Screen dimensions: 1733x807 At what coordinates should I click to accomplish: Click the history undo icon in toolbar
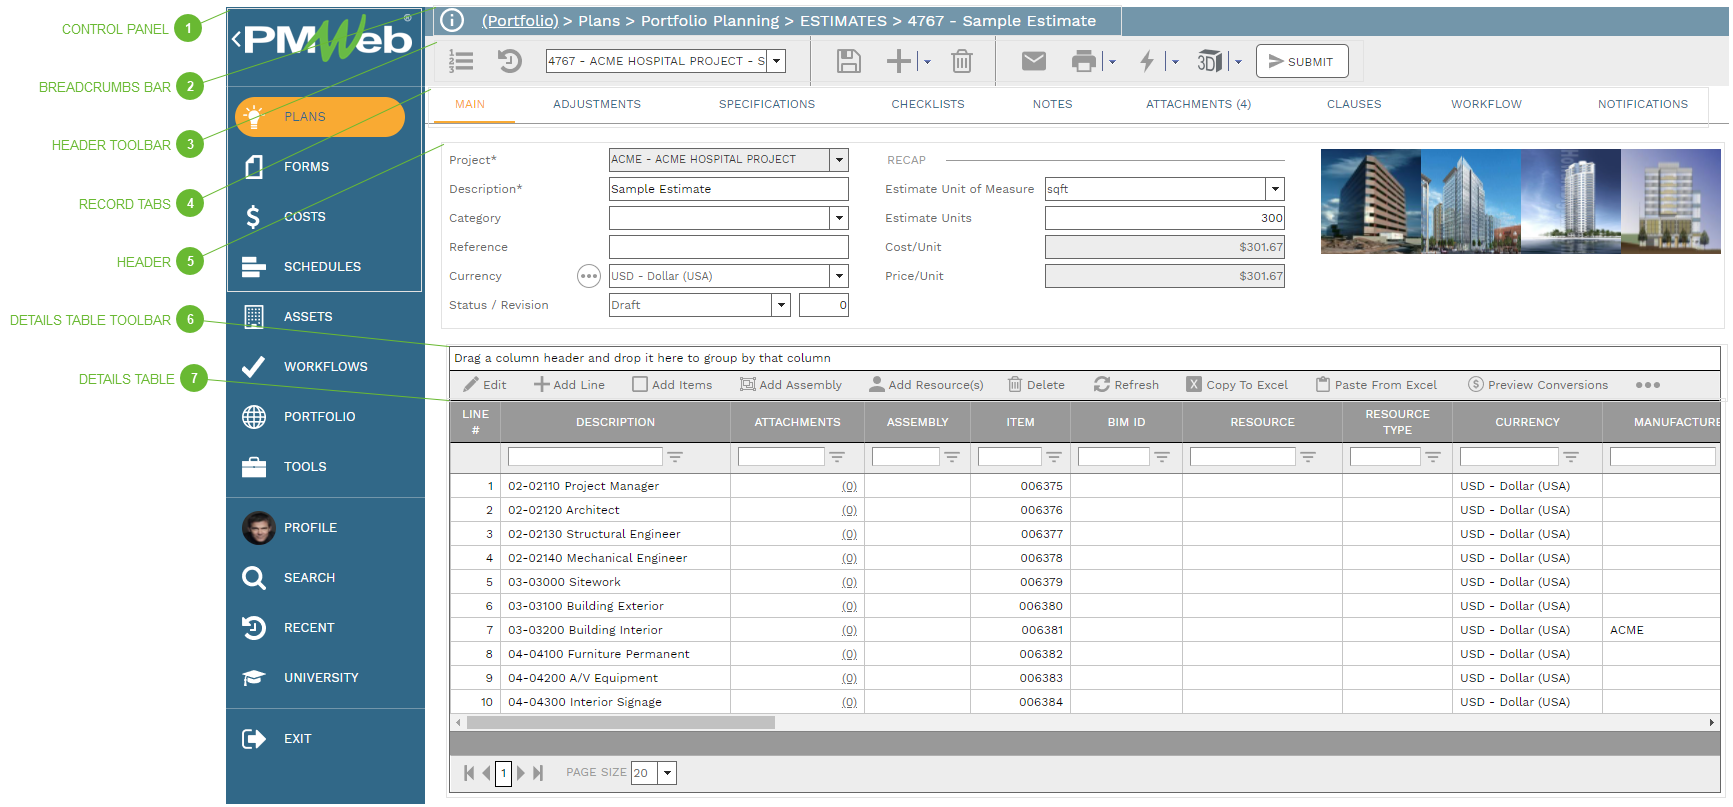coord(510,62)
